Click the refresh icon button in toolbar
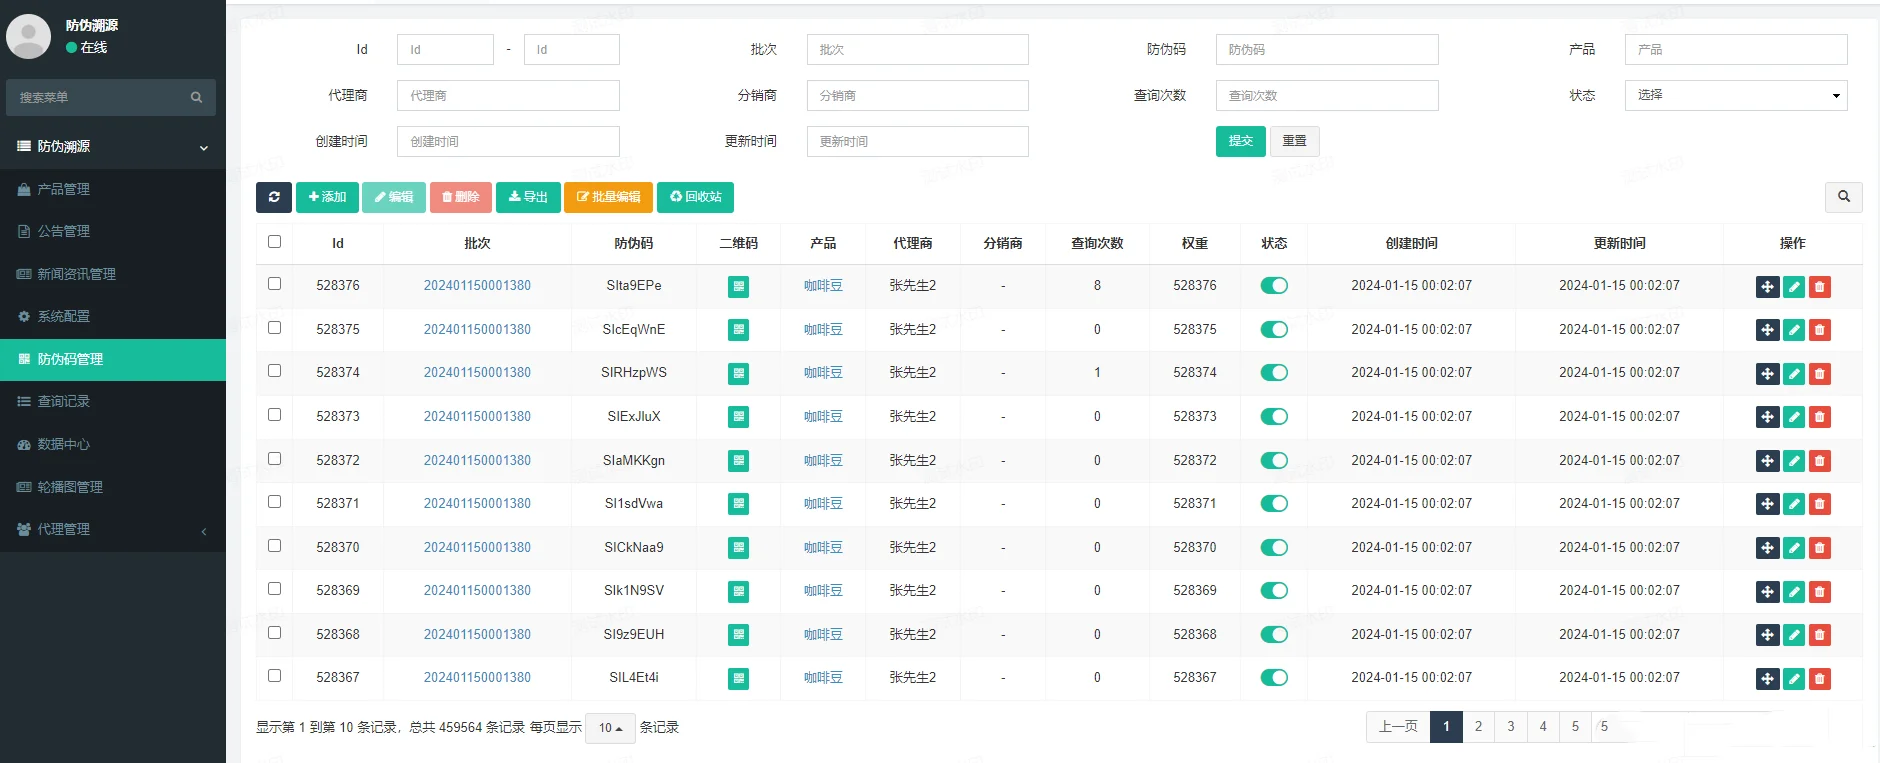Image resolution: width=1880 pixels, height=763 pixels. (x=274, y=197)
